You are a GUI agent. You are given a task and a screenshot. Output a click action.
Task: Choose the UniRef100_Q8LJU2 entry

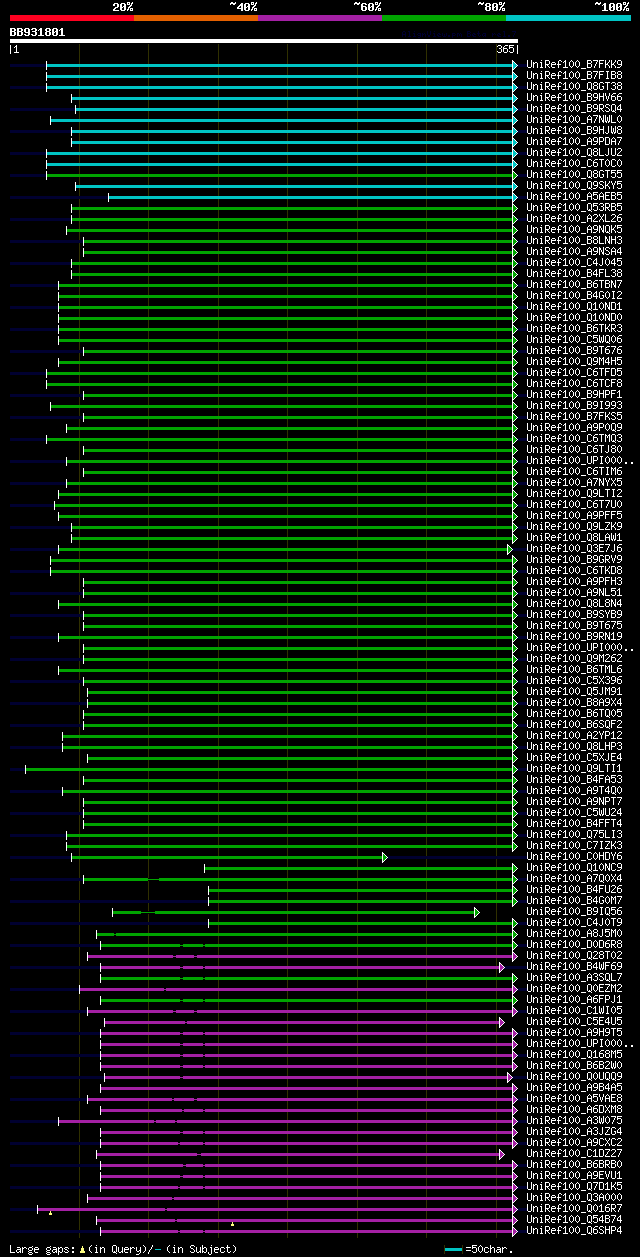point(574,153)
